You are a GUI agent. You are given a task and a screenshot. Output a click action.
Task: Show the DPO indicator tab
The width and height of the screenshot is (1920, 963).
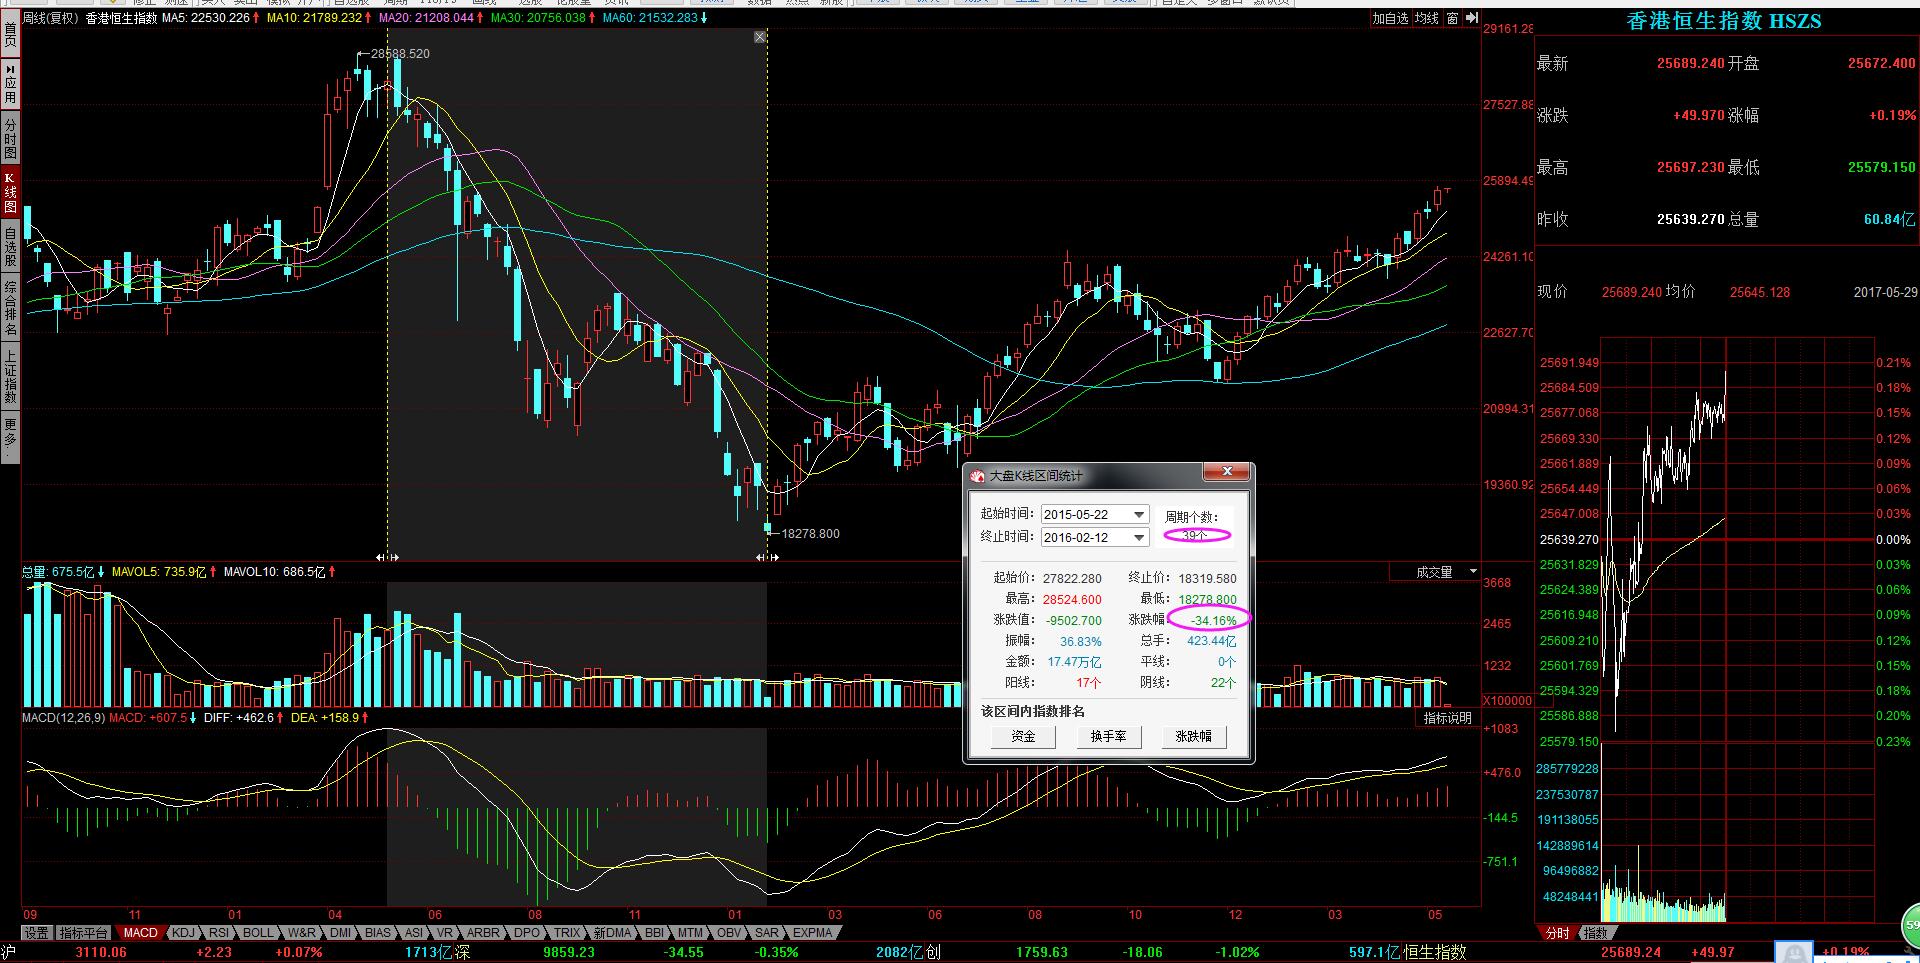527,933
